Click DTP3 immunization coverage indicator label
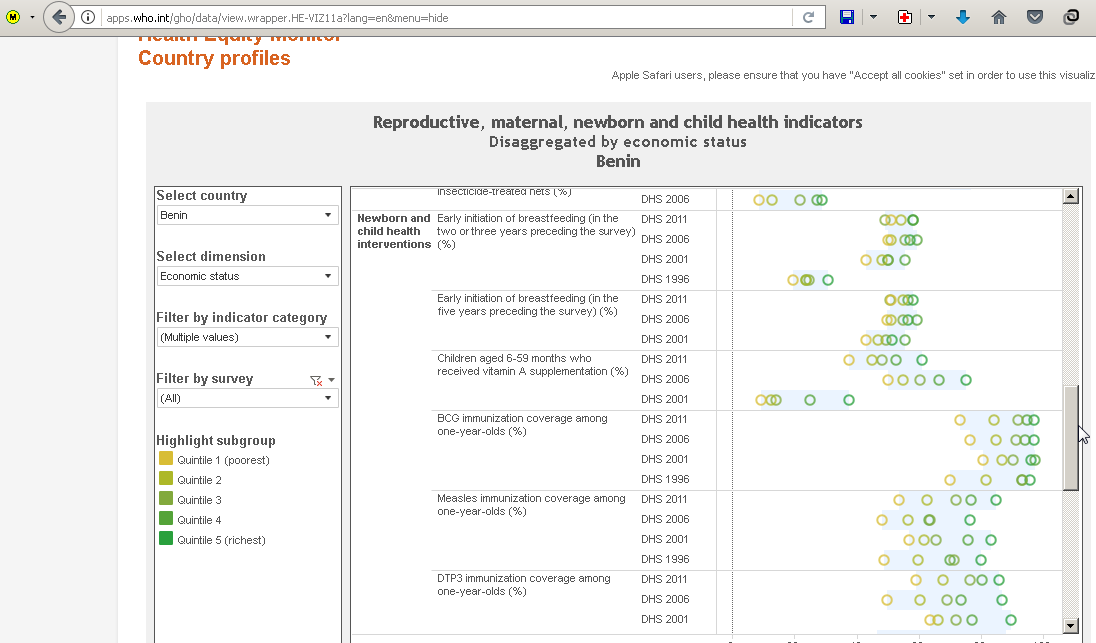1096x643 pixels. pos(524,585)
